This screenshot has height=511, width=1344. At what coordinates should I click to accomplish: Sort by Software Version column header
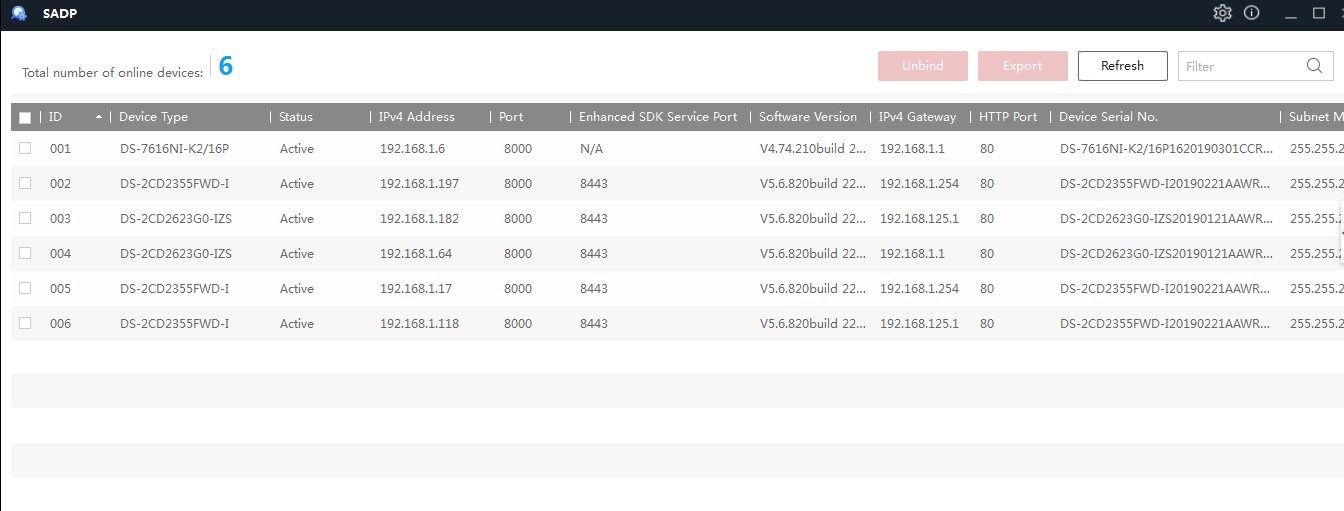click(807, 117)
